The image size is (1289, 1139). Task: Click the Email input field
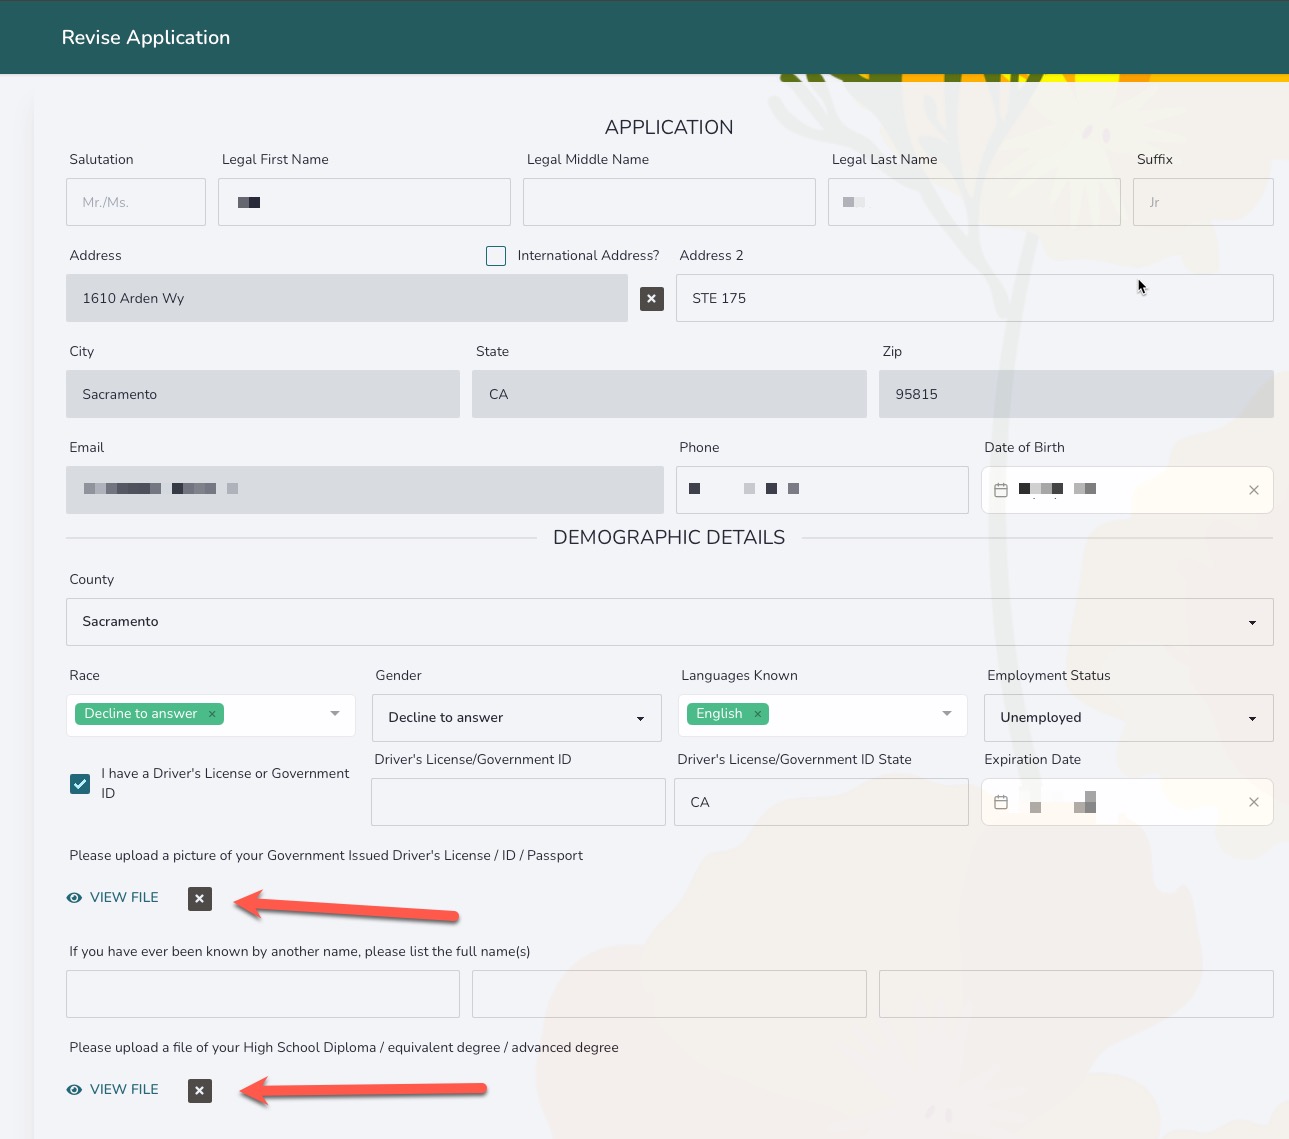[365, 490]
